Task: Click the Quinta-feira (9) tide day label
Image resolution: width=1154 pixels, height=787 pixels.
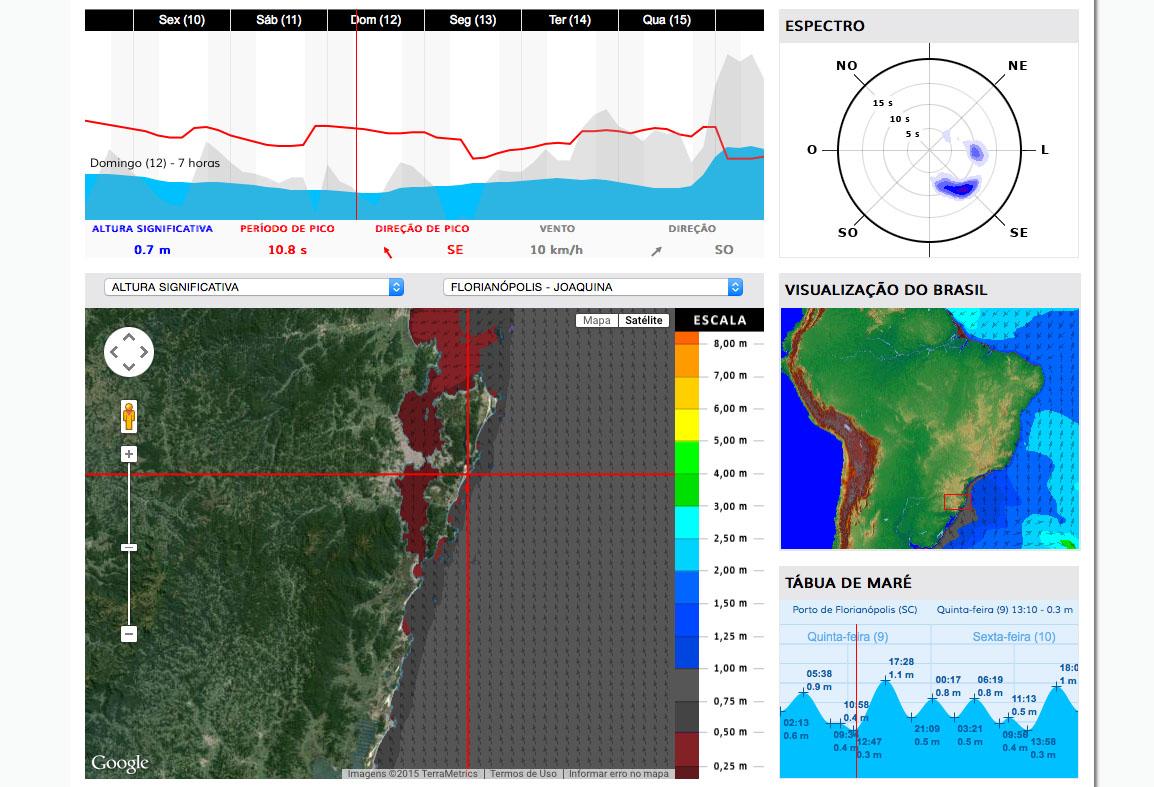Action: point(848,637)
